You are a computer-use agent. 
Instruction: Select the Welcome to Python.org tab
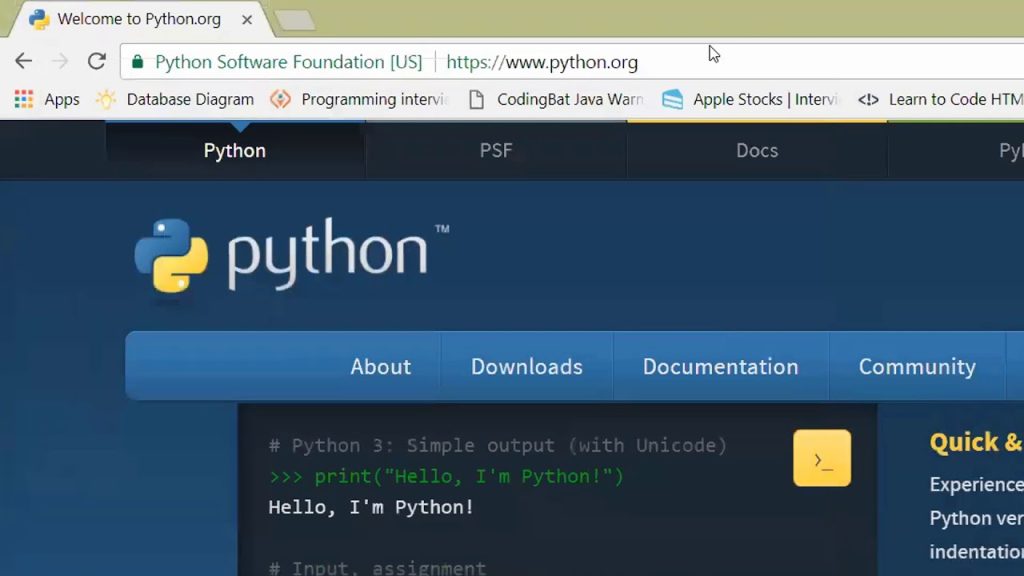[x=139, y=19]
